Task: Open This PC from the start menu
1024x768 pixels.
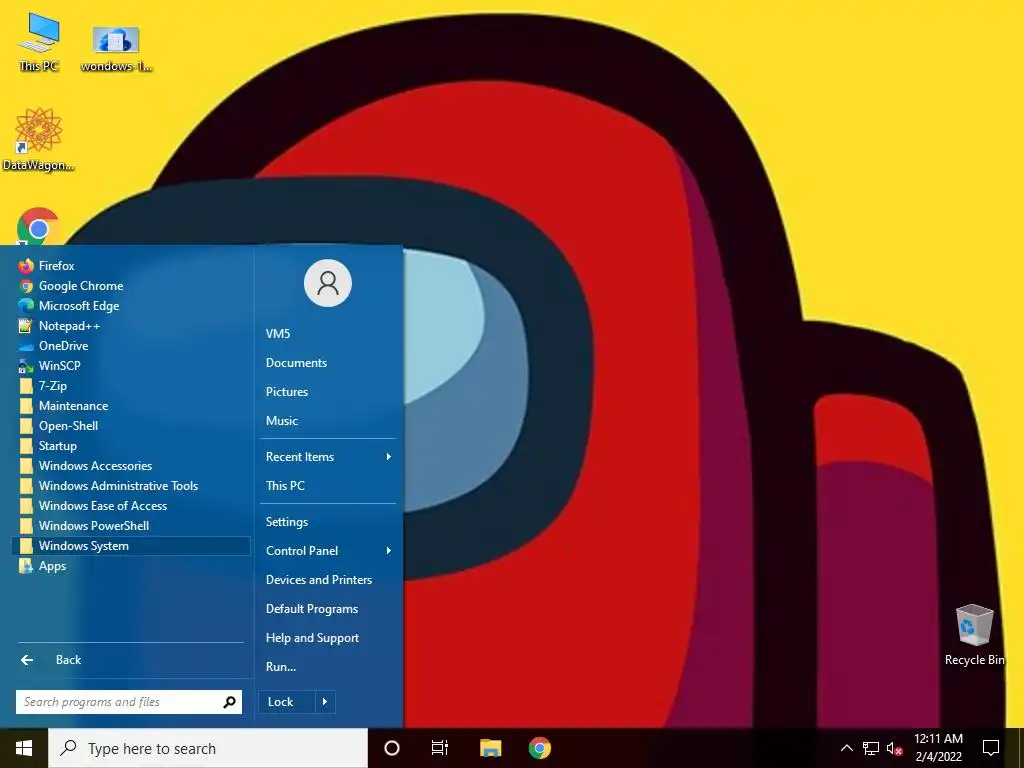Action: pos(328,486)
